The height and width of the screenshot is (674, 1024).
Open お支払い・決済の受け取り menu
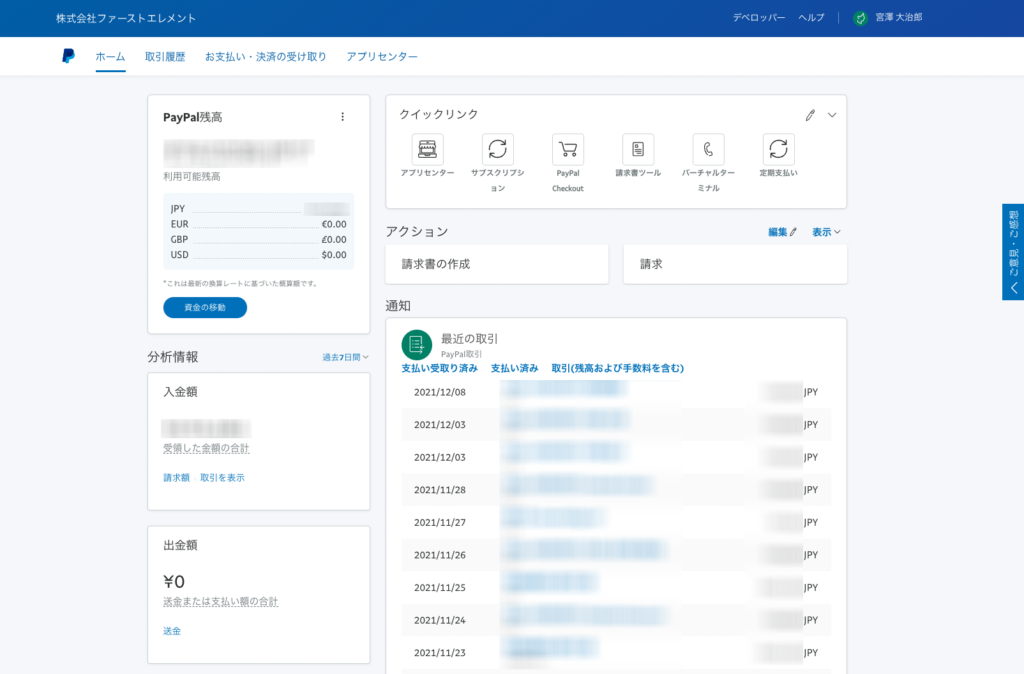tap(266, 57)
